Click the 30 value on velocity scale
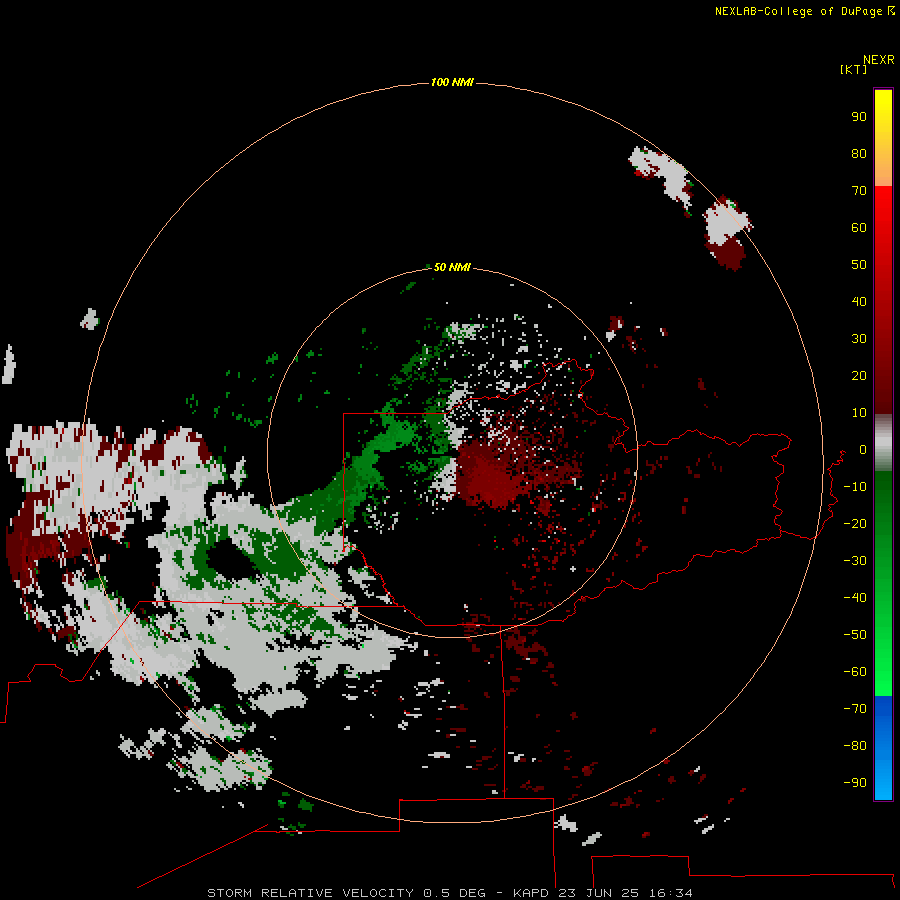The image size is (900, 900). tap(859, 339)
